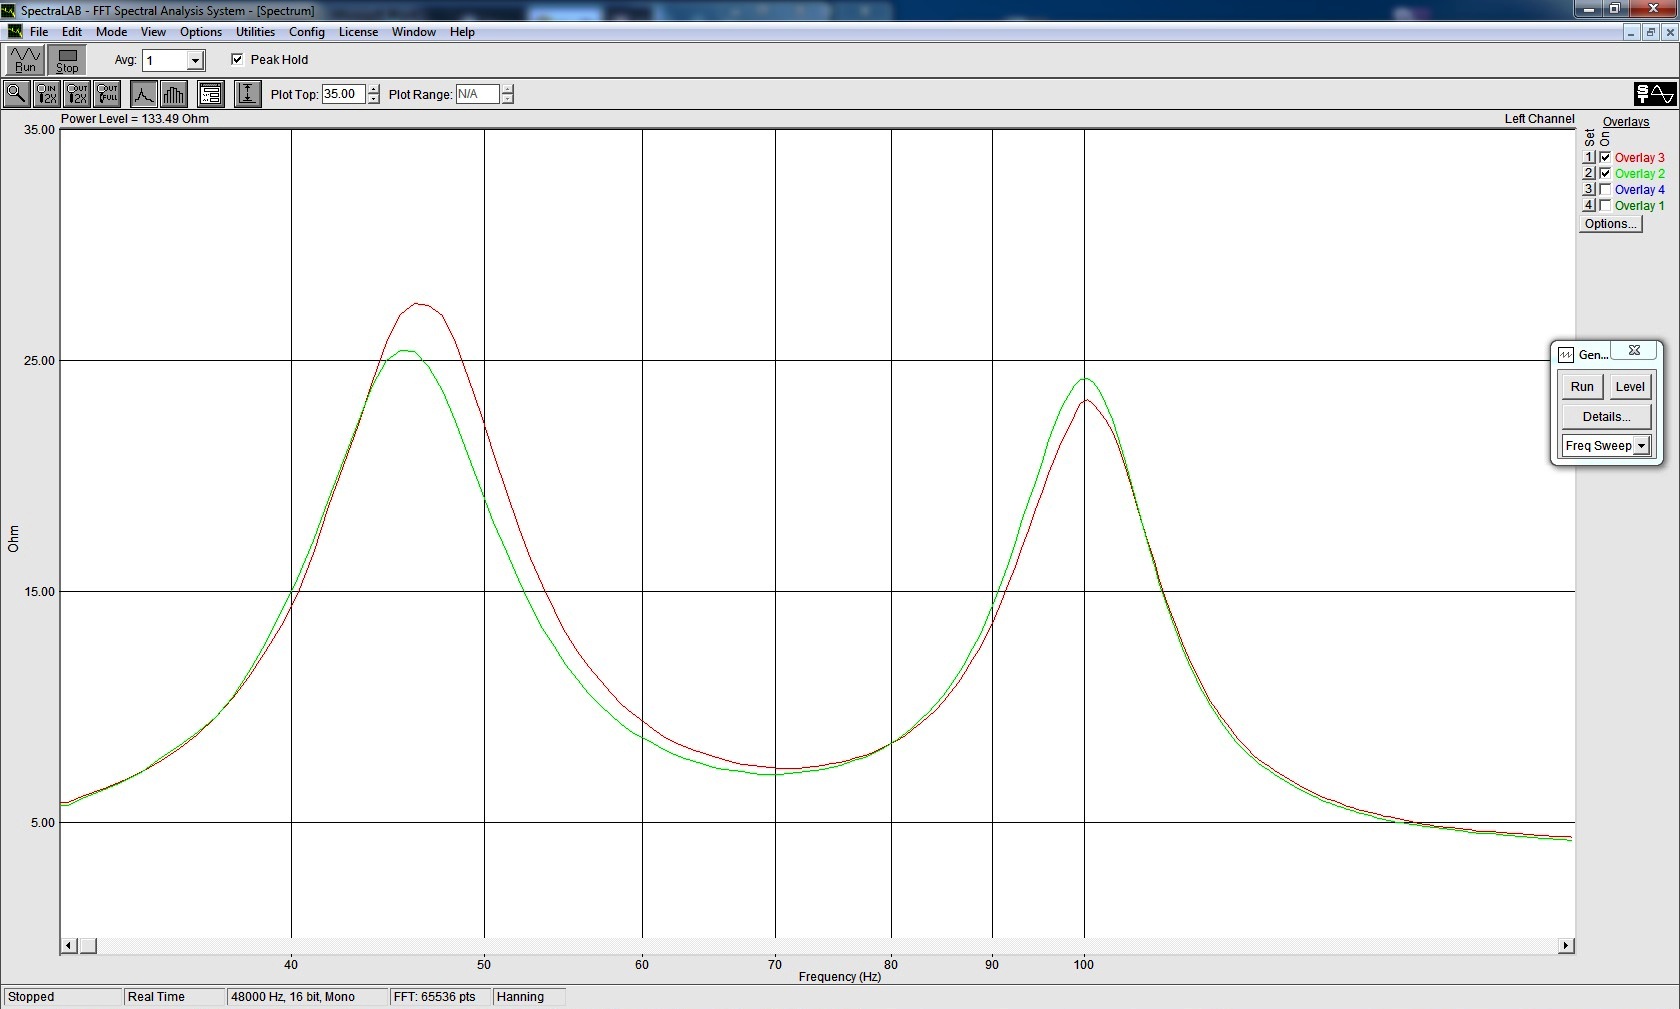
Task: Click the 'Hanning' status bar entry
Action: [528, 997]
